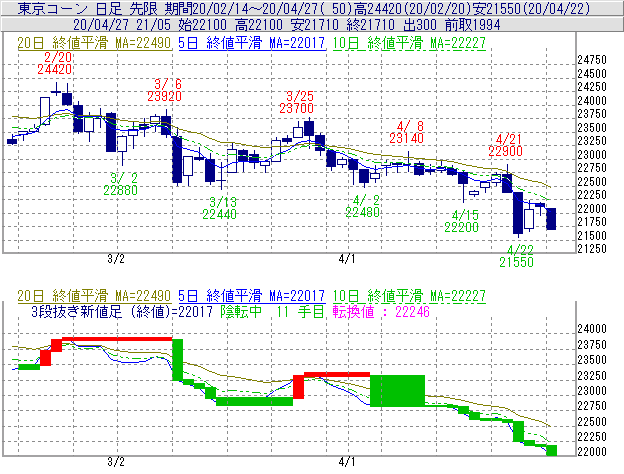Click the 3/2 date label under the upper chart
Image resolution: width=624 pixels, height=474 pixels.
pyautogui.click(x=116, y=259)
